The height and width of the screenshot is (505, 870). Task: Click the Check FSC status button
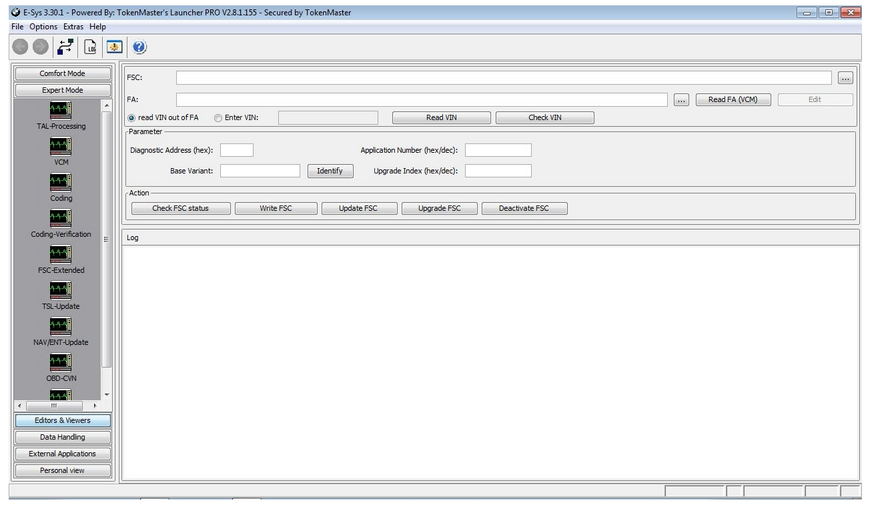point(181,209)
